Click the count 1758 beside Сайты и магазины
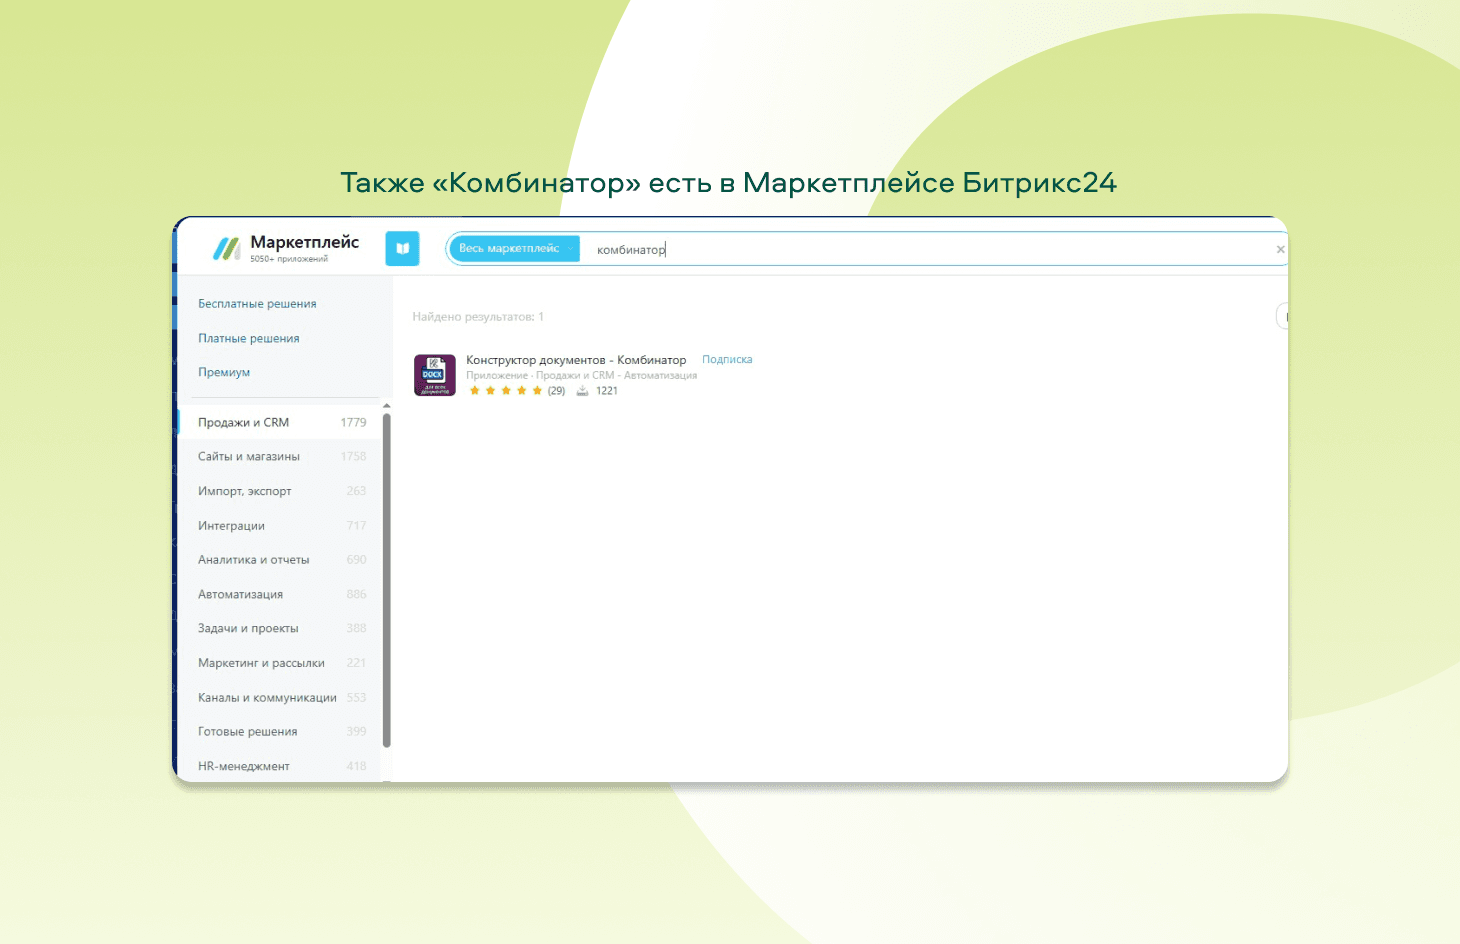 [x=353, y=457]
